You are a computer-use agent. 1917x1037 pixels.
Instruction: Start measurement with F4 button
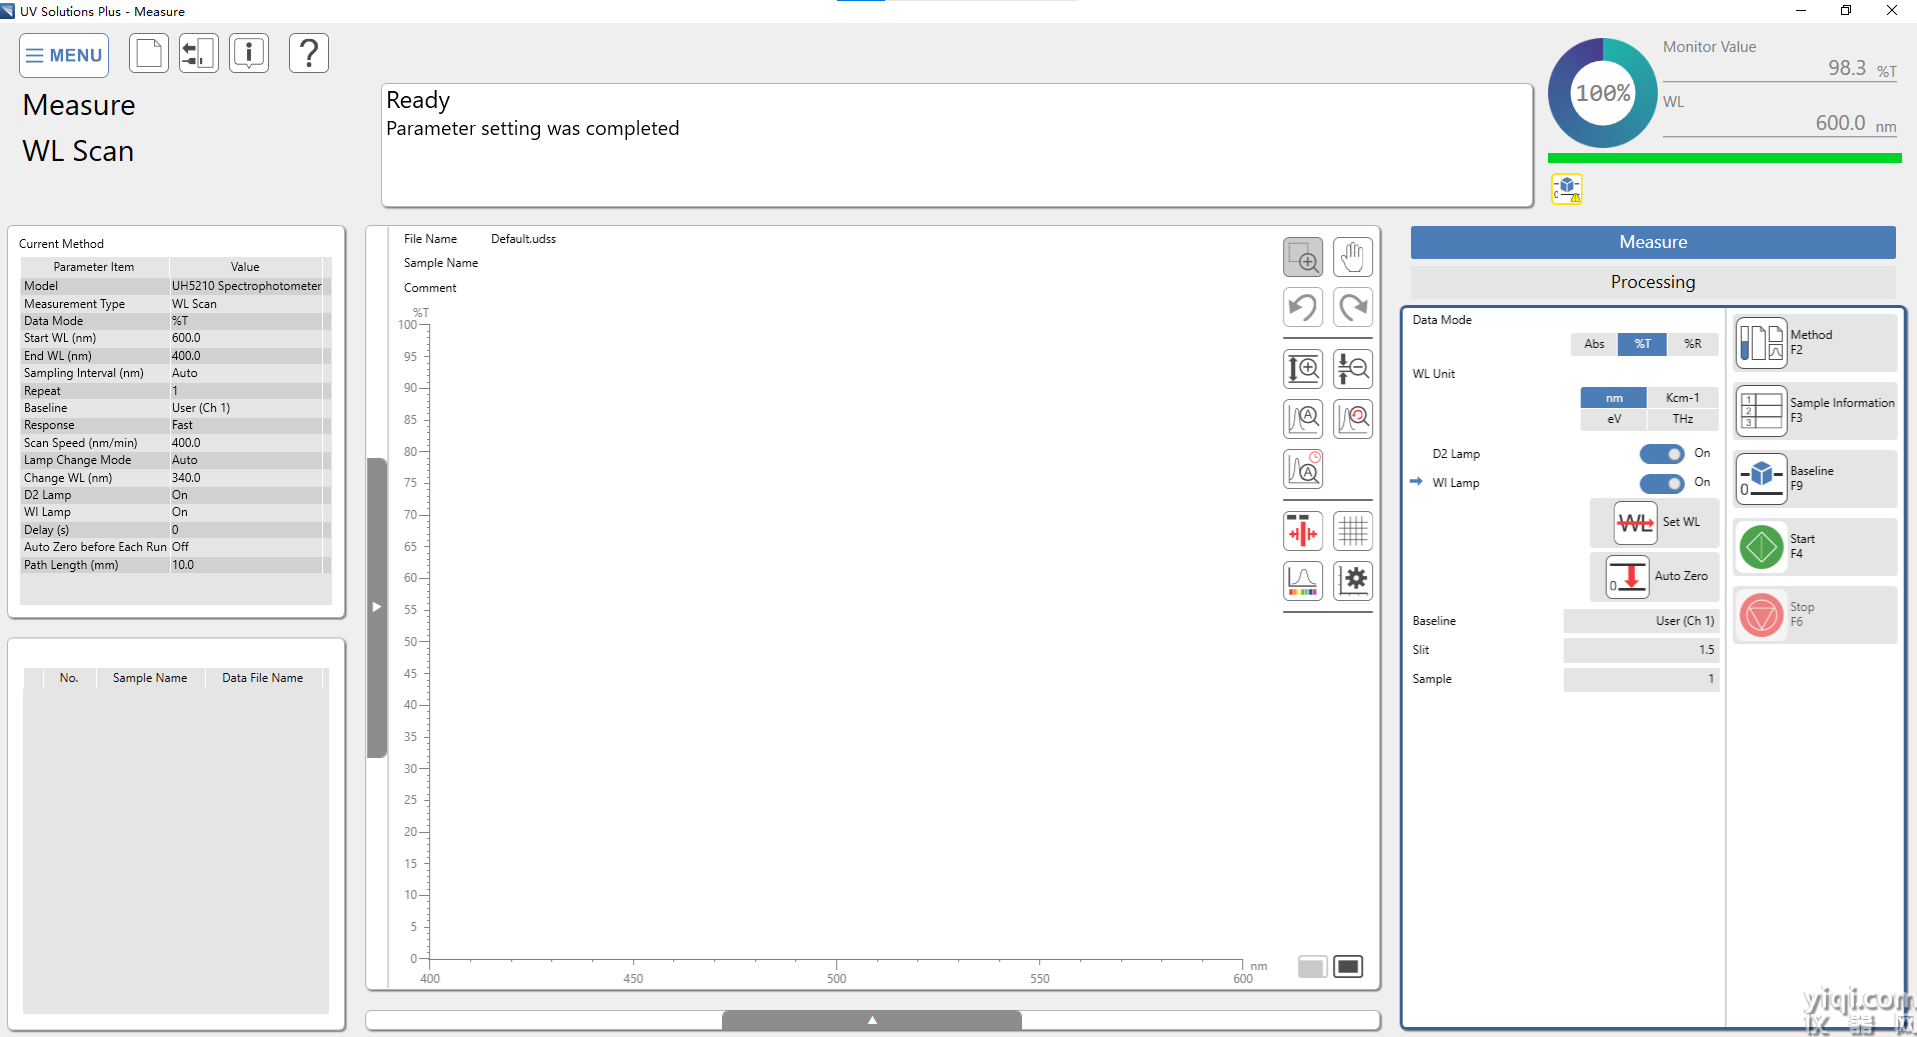coord(1815,547)
